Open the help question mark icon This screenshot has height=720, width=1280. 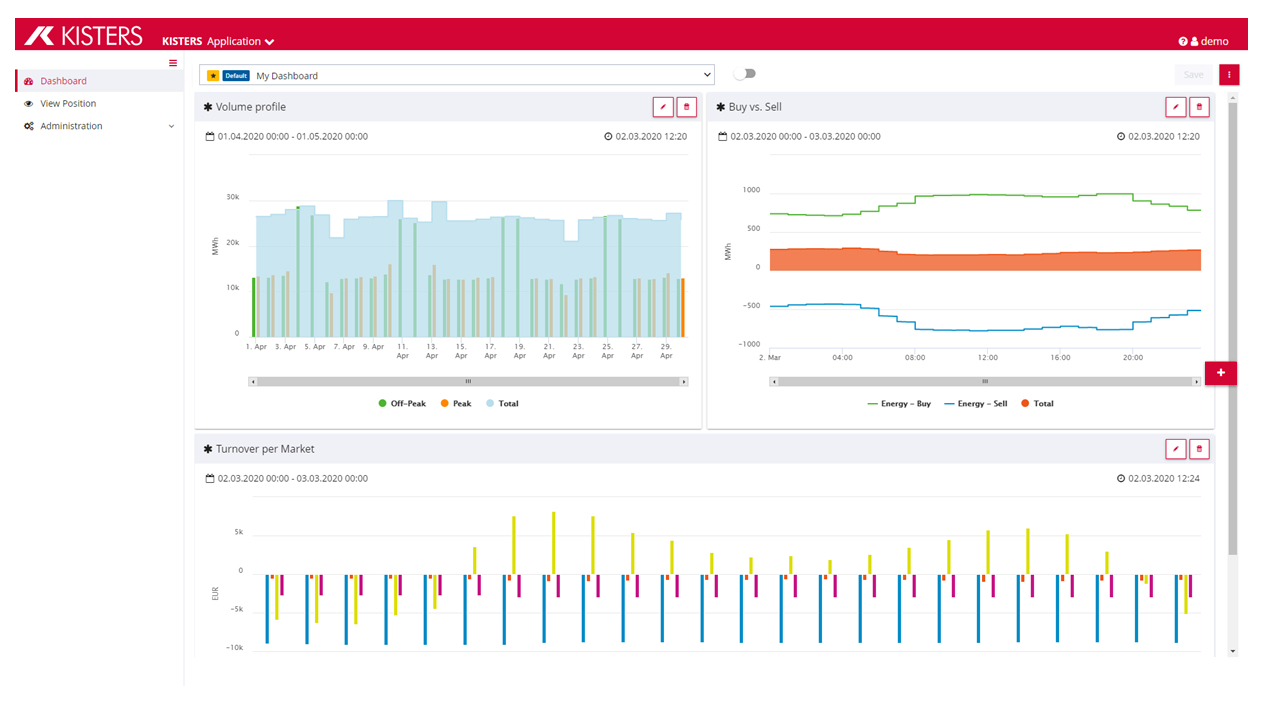[1183, 42]
